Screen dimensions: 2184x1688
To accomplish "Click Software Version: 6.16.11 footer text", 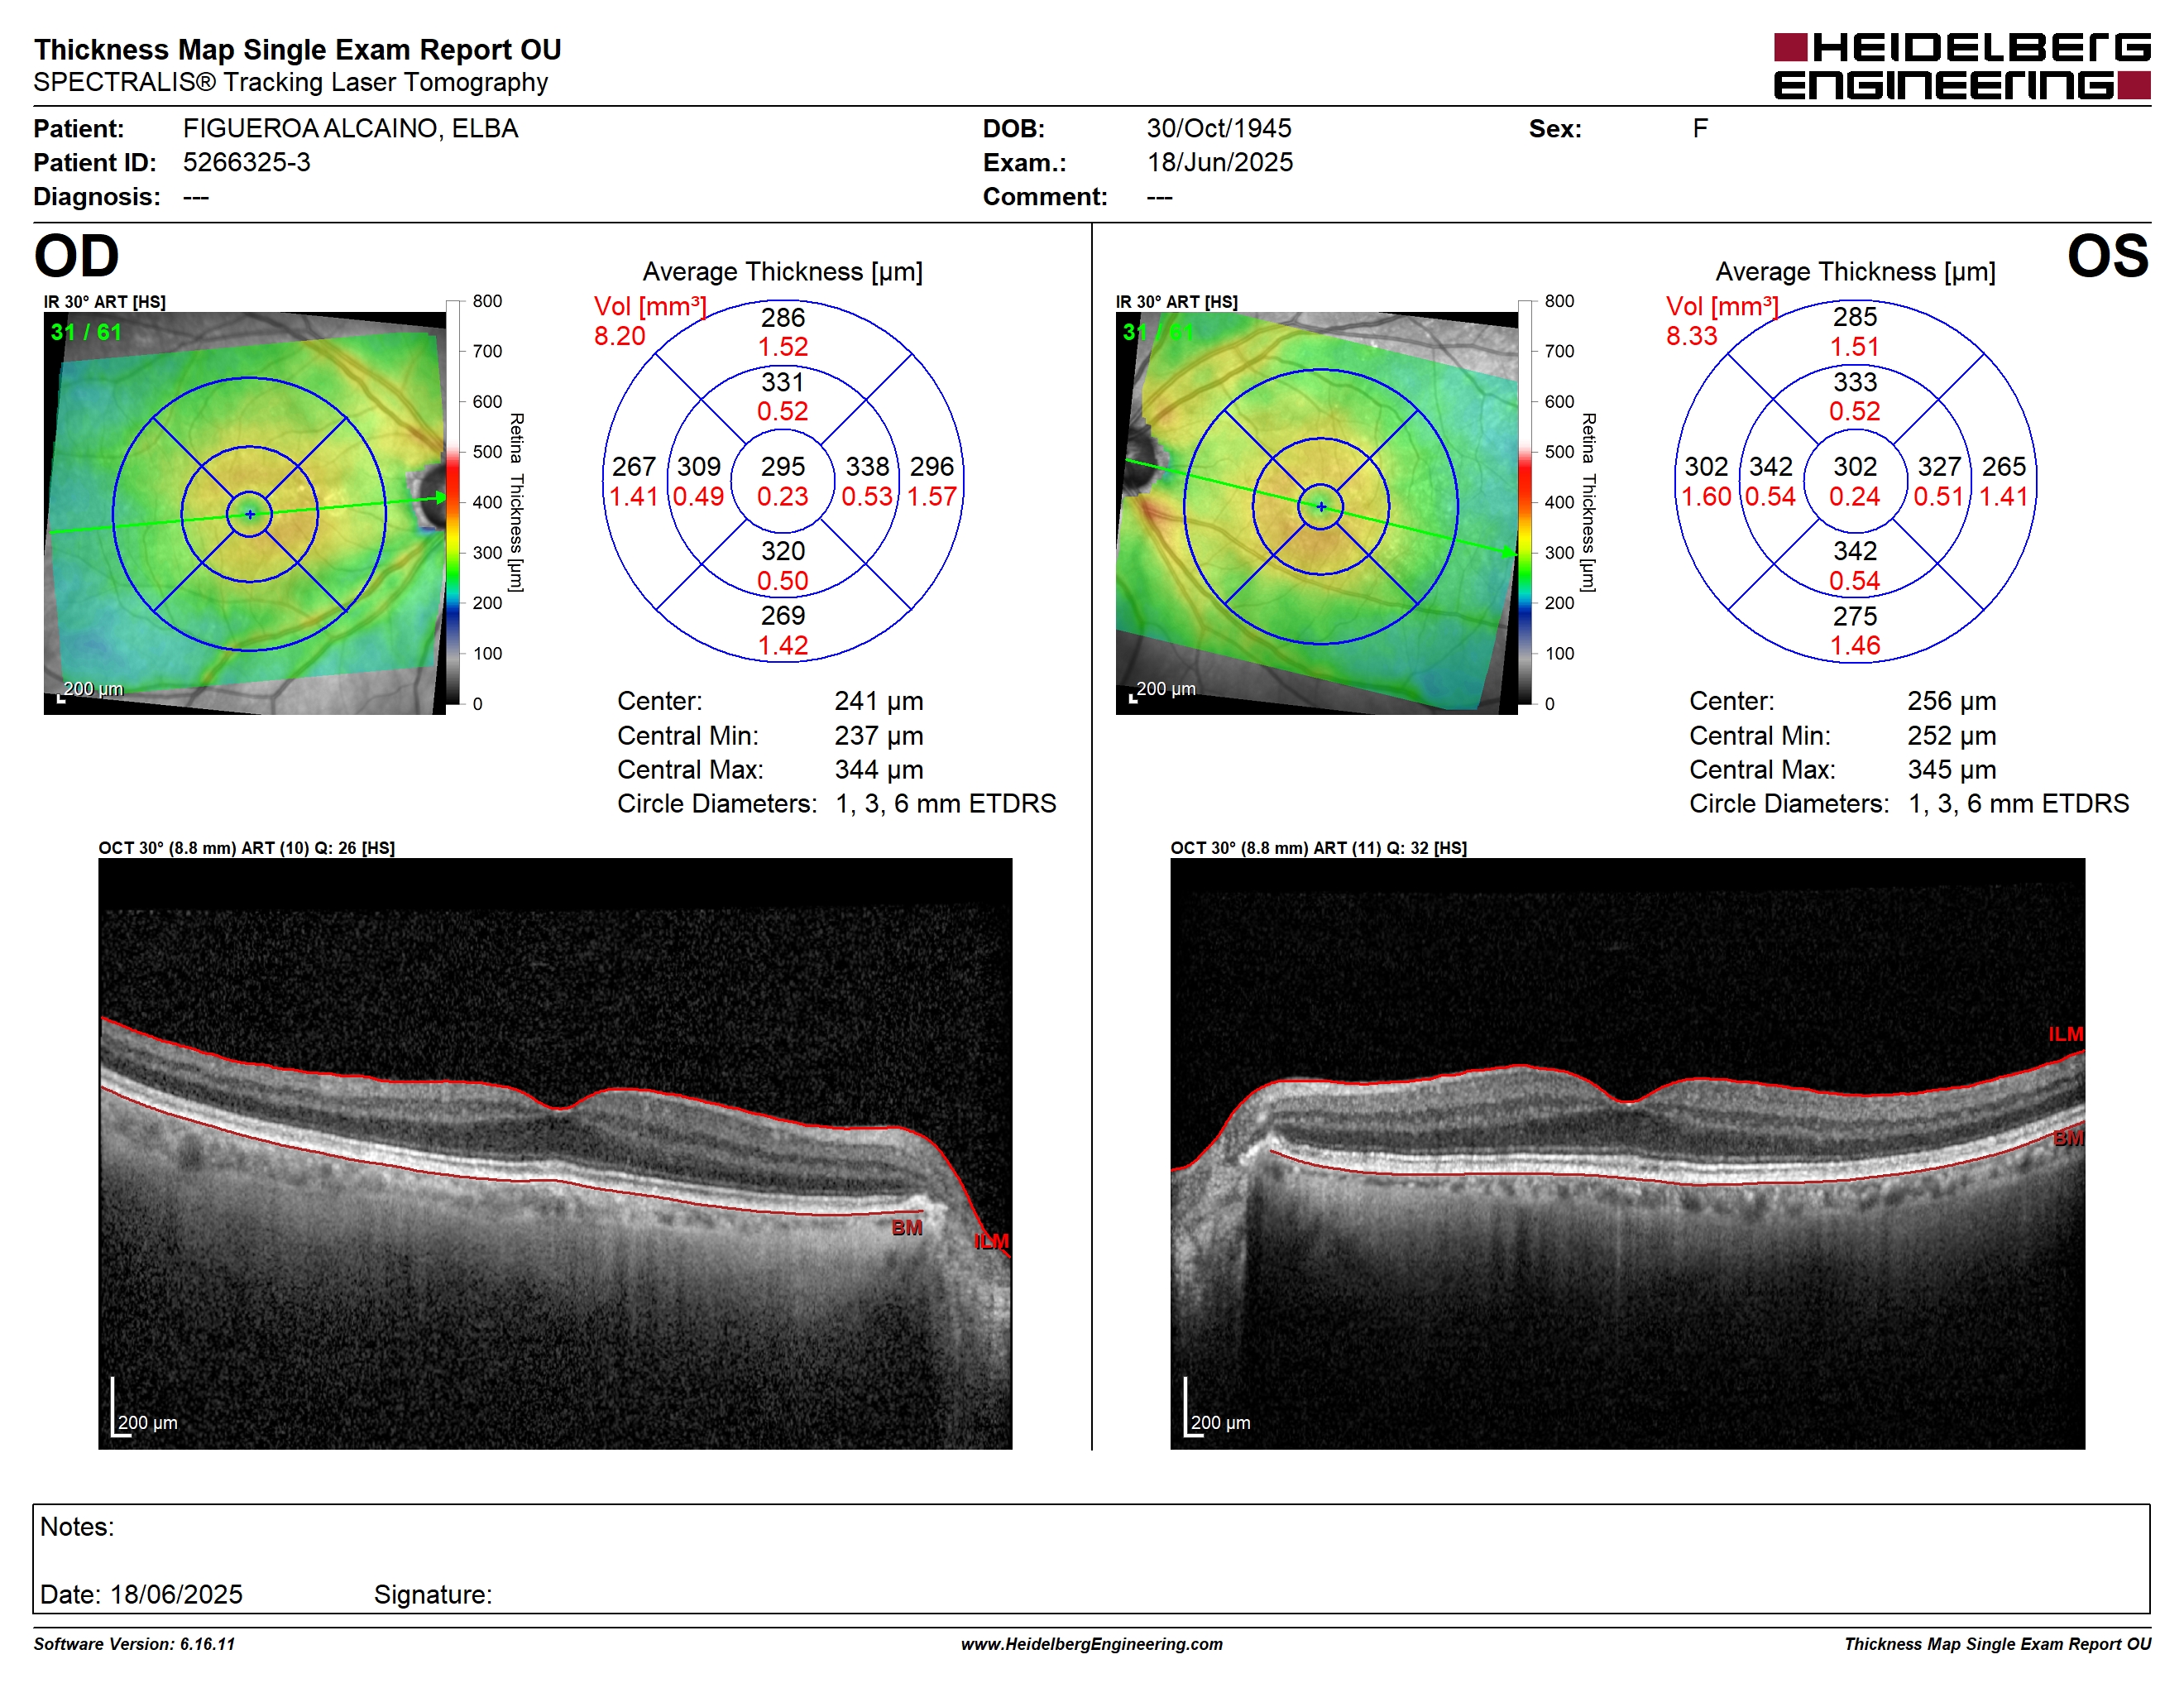I will coord(134,1644).
